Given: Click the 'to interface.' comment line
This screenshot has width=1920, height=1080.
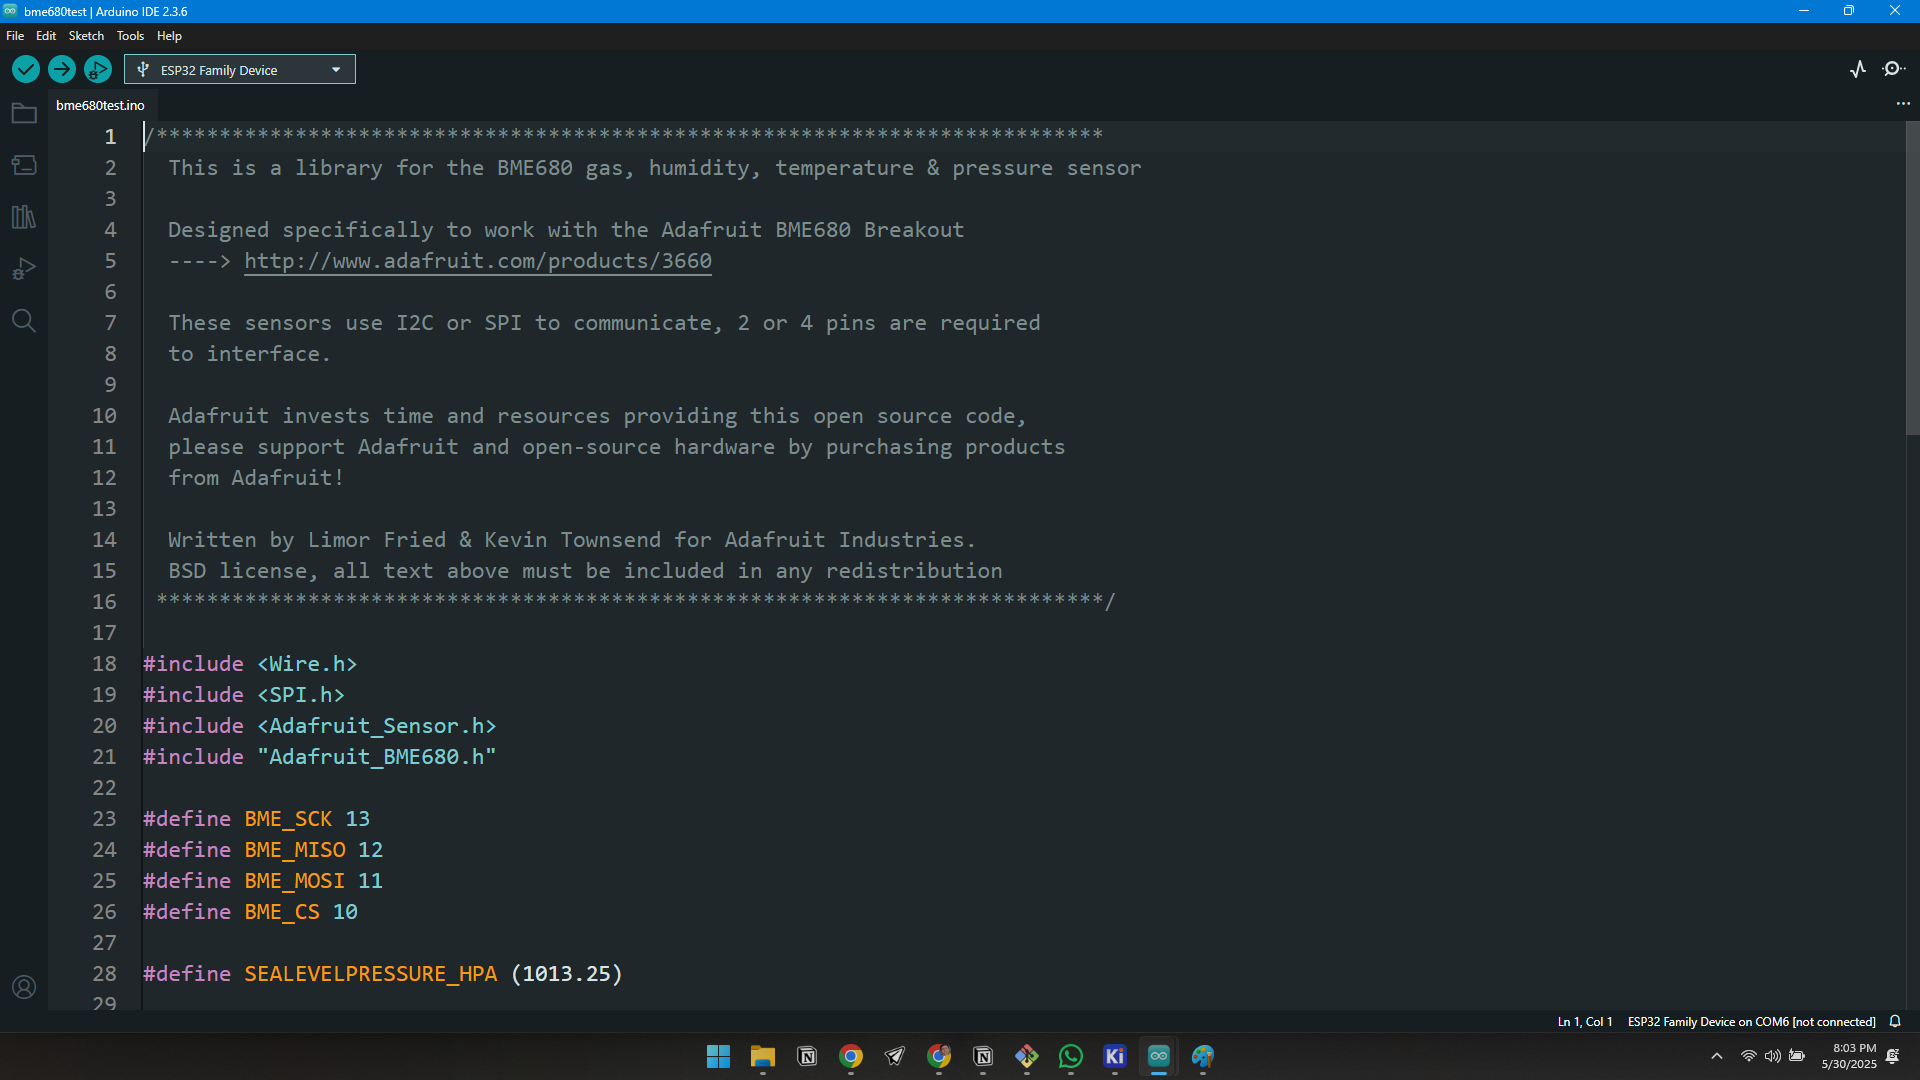Looking at the screenshot, I should [x=249, y=354].
